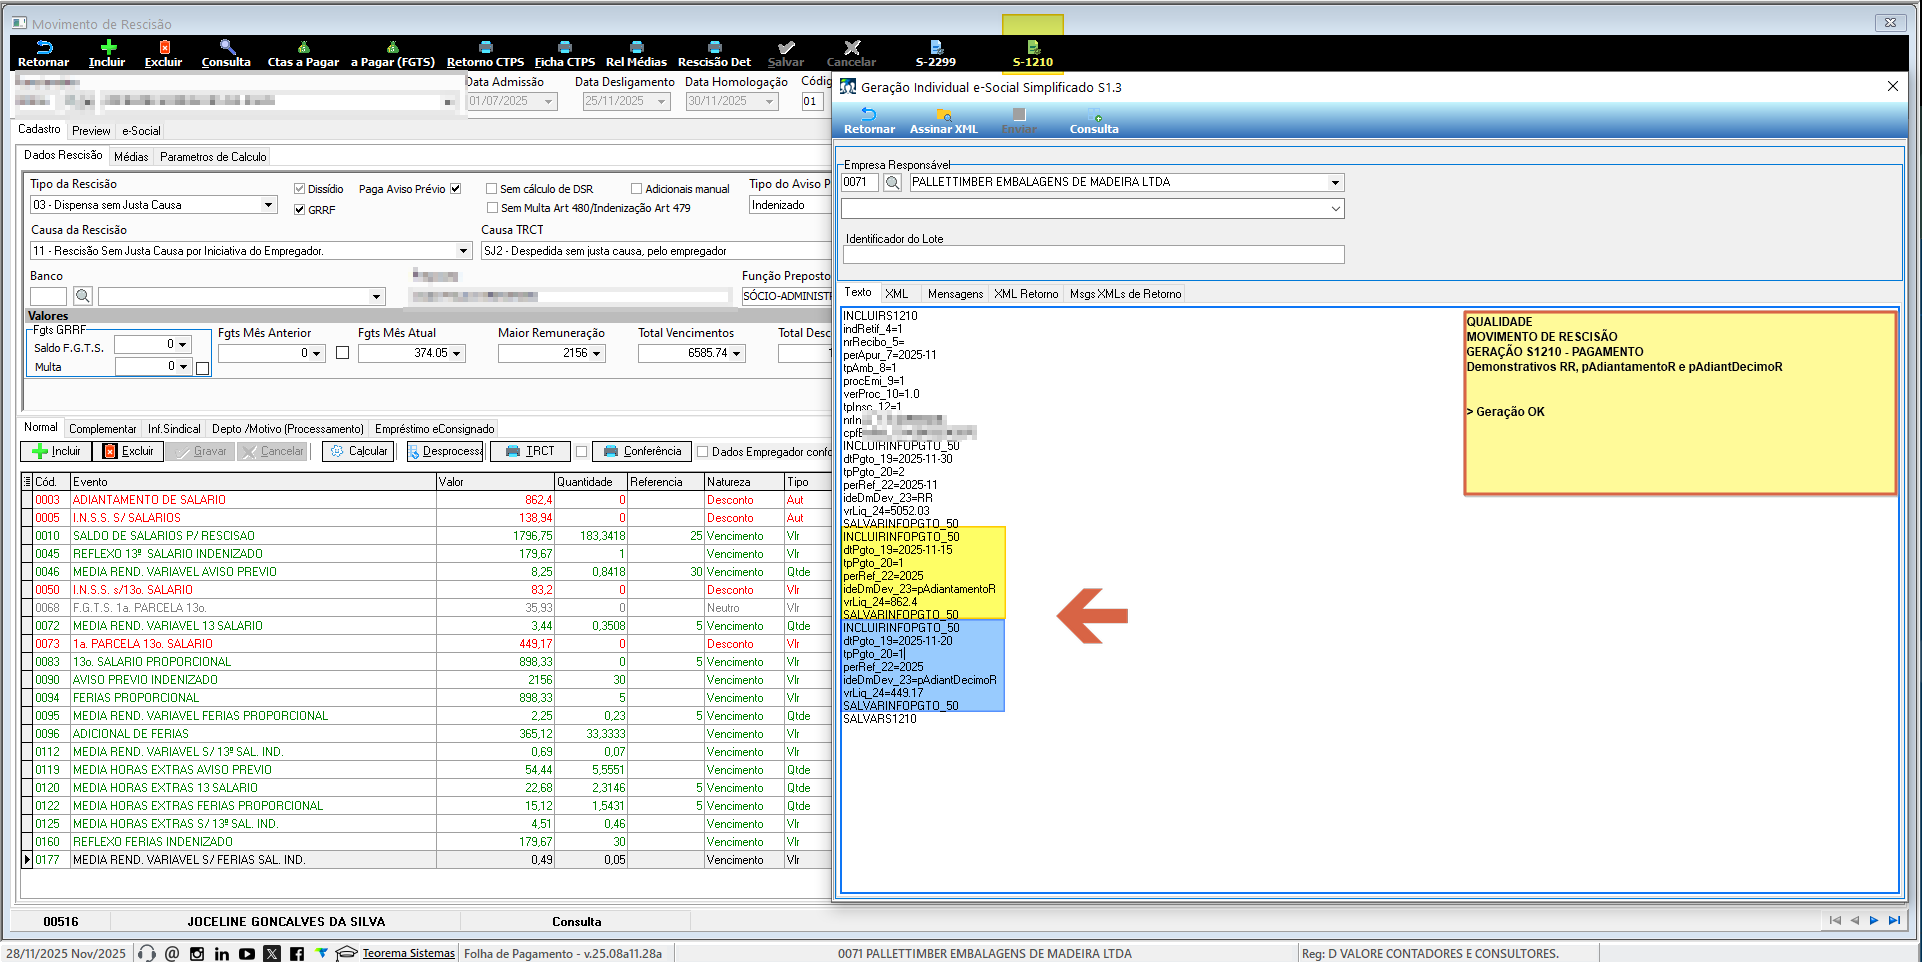The image size is (1922, 962).
Task: Expand the Tipo da Rescisão dropdown
Action: 268,205
